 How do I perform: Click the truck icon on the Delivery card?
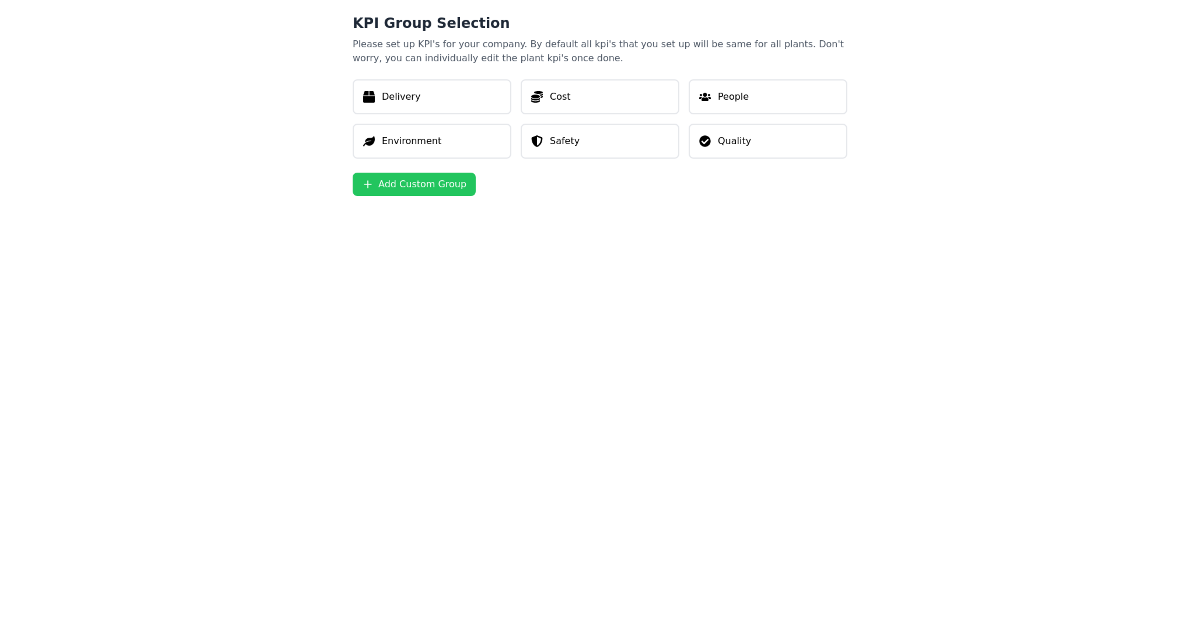tap(369, 96)
